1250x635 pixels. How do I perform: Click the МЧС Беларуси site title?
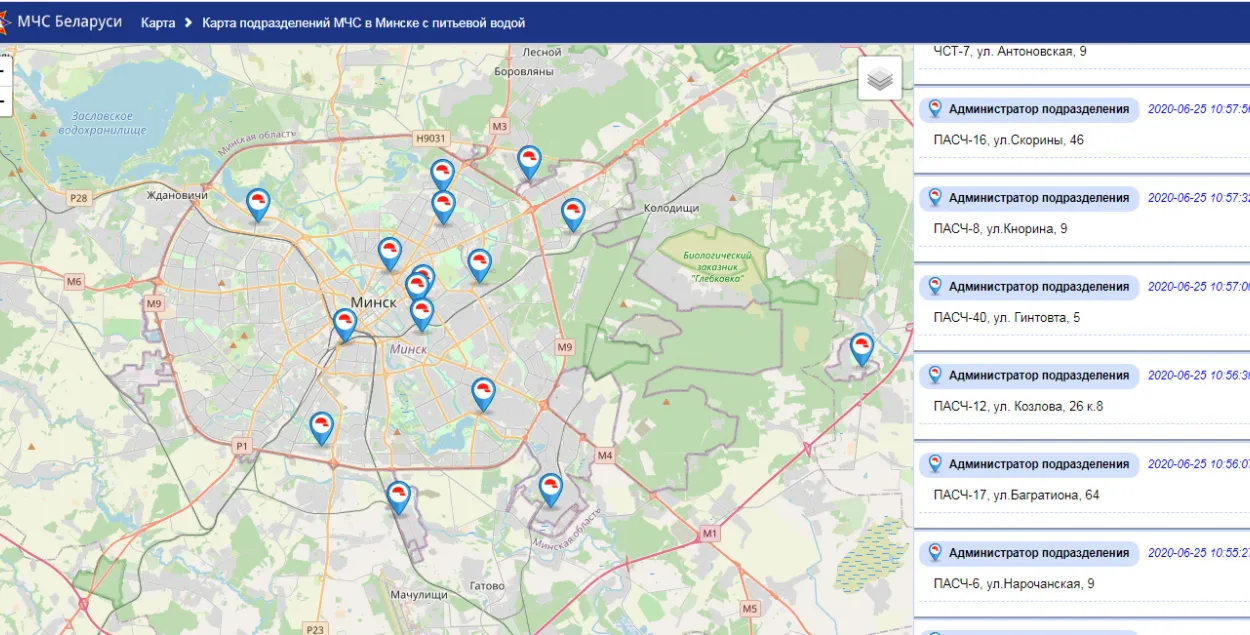pos(70,22)
